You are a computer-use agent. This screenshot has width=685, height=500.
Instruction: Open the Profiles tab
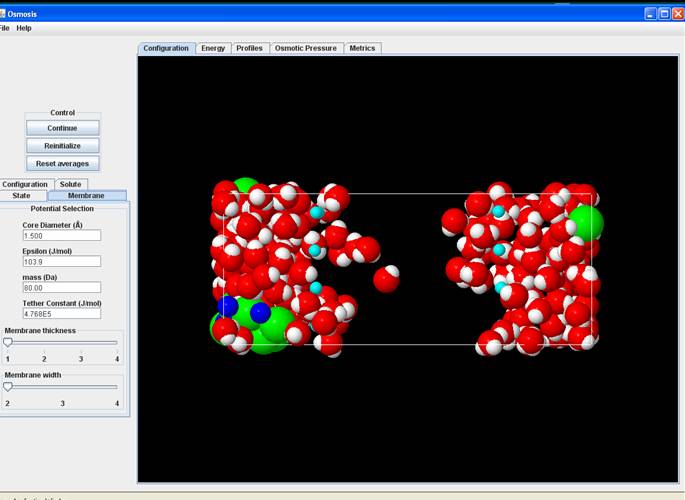pyautogui.click(x=249, y=48)
